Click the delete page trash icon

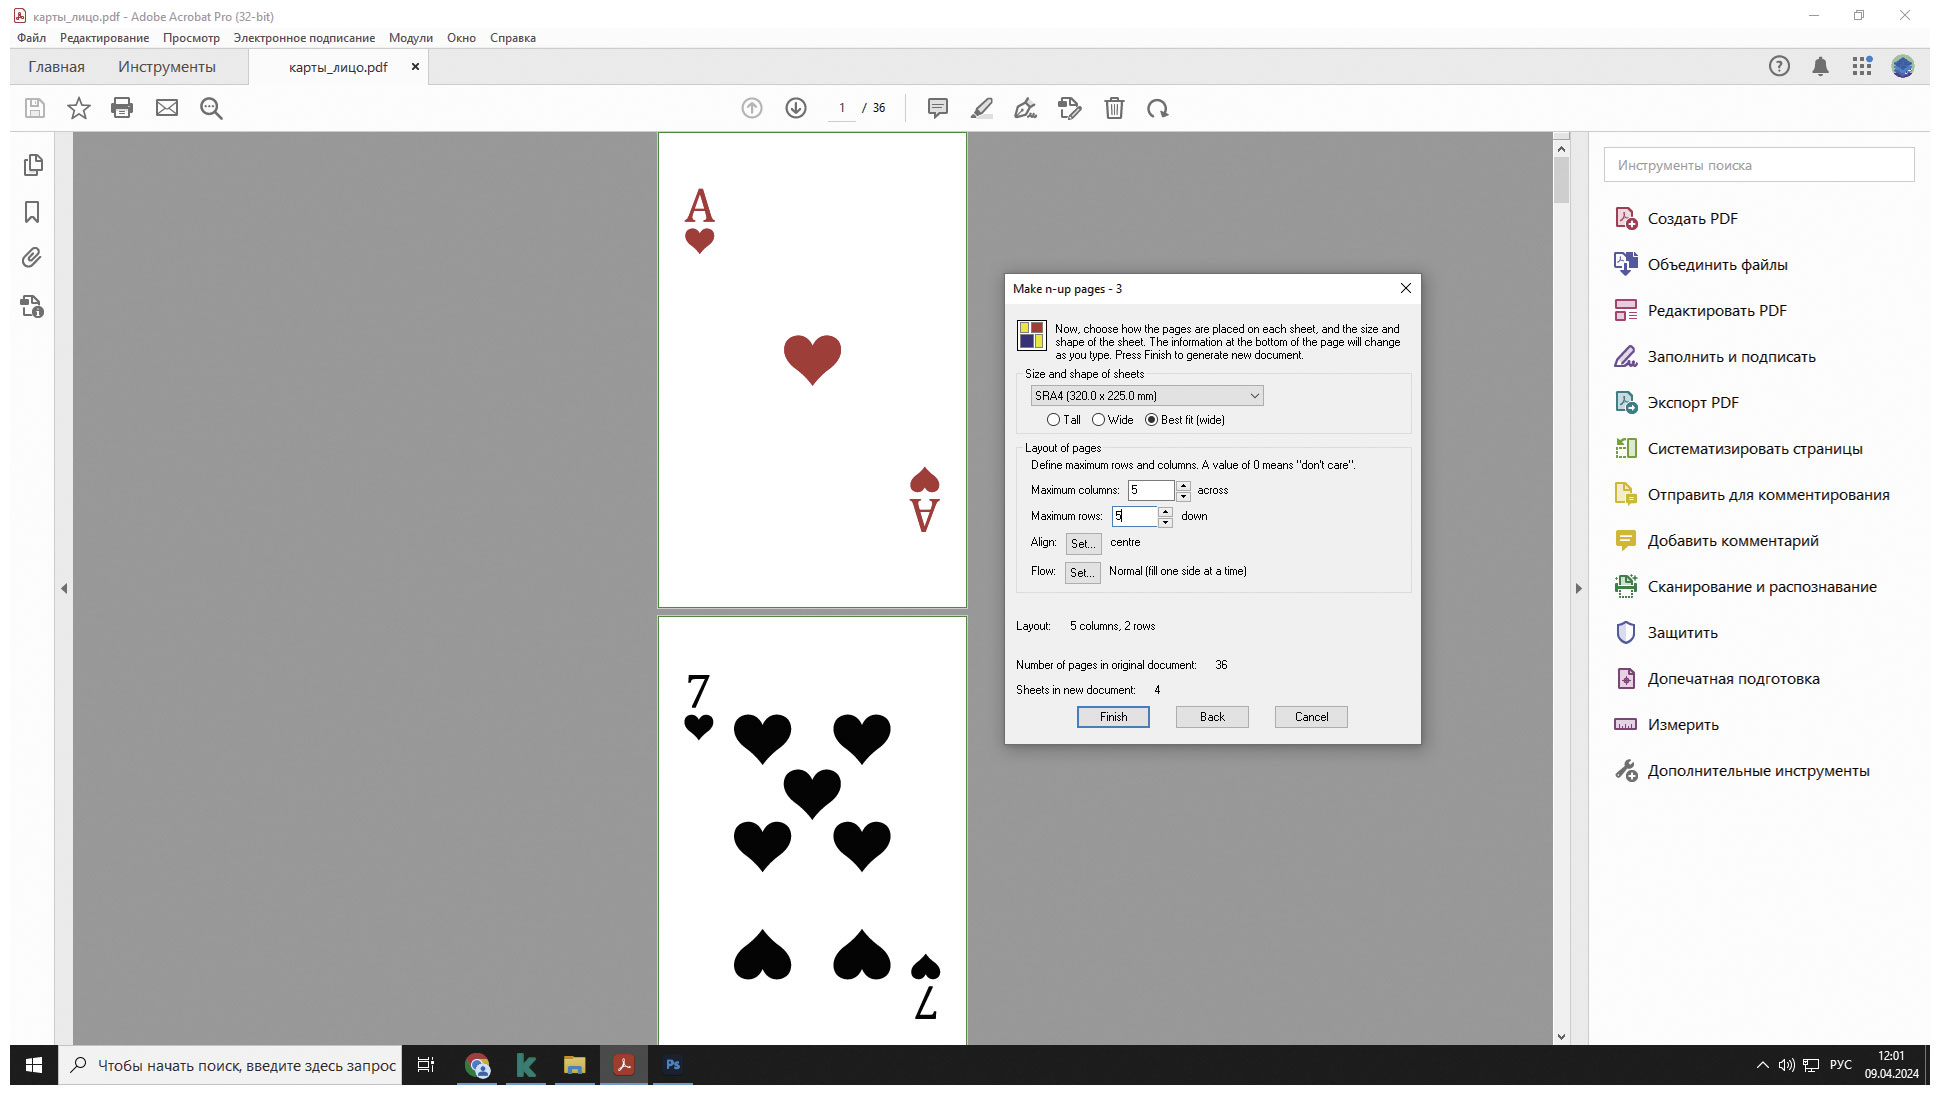coord(1114,108)
